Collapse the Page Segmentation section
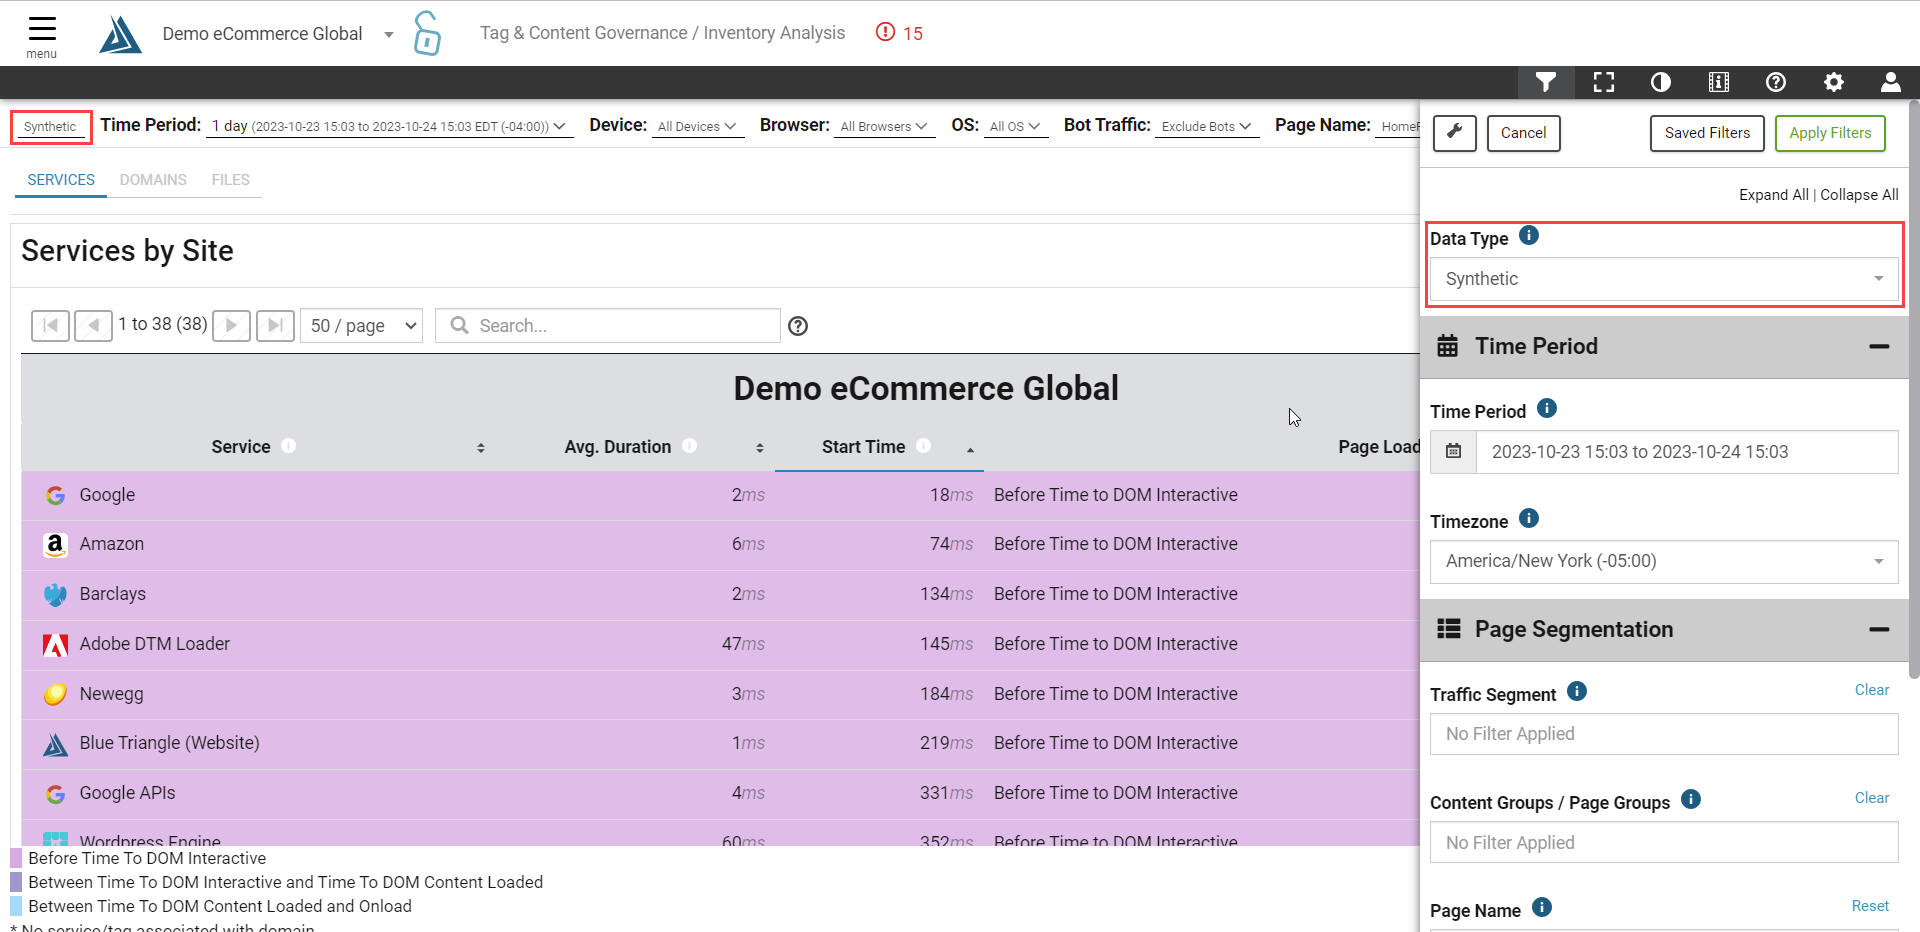 click(1879, 629)
